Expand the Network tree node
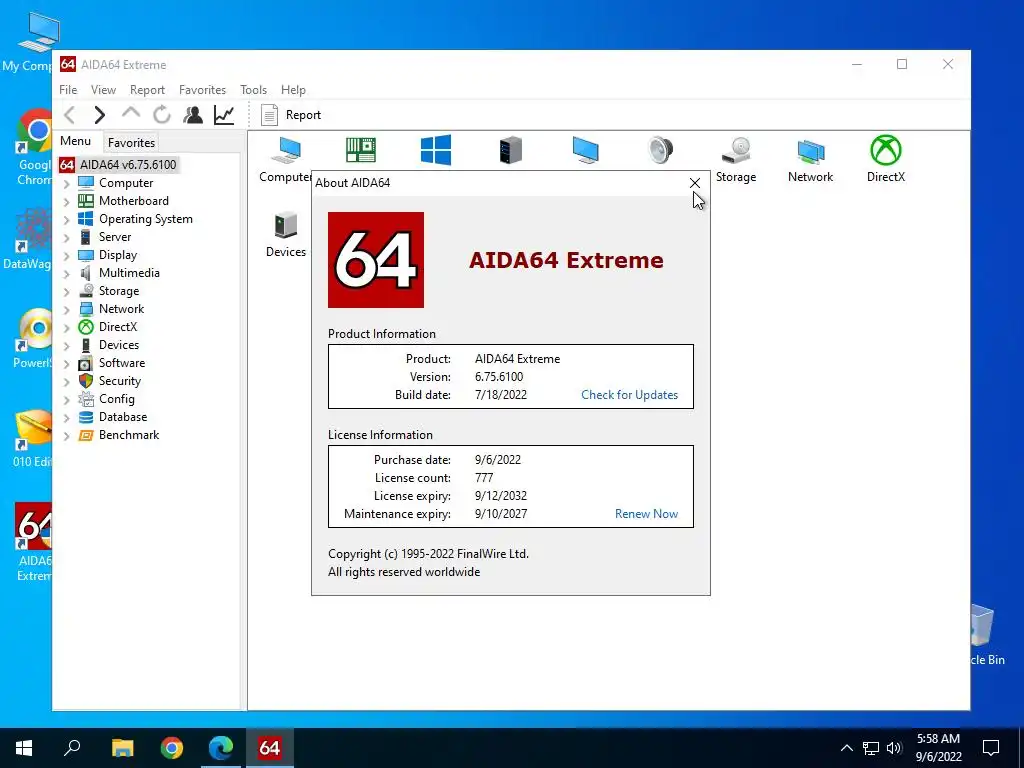The width and height of the screenshot is (1024, 768). coord(66,310)
